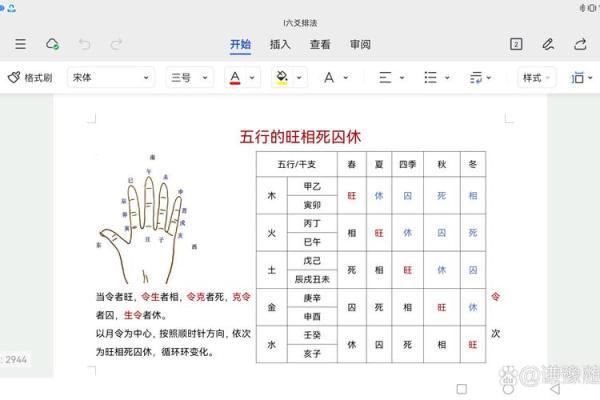Select the cell containing 壬癸

[312, 335]
